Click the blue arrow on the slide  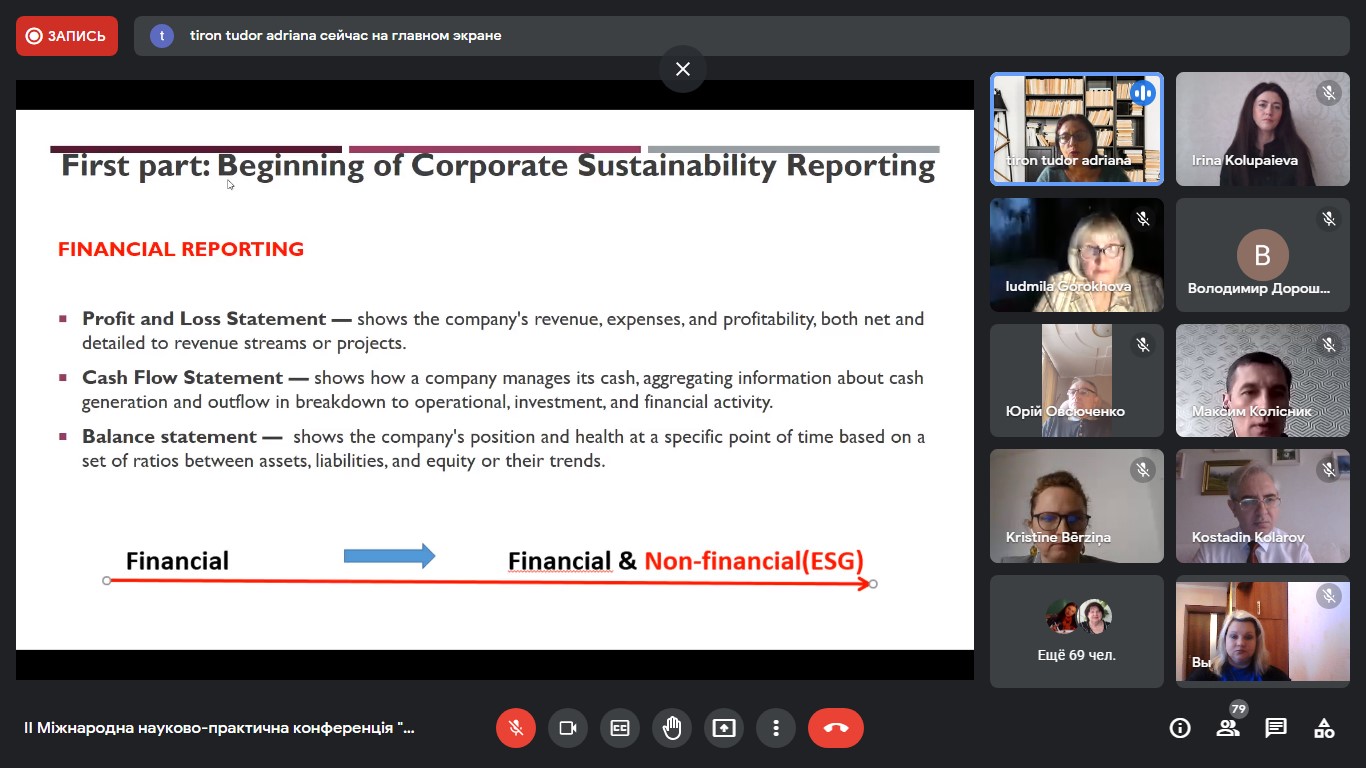tap(389, 556)
